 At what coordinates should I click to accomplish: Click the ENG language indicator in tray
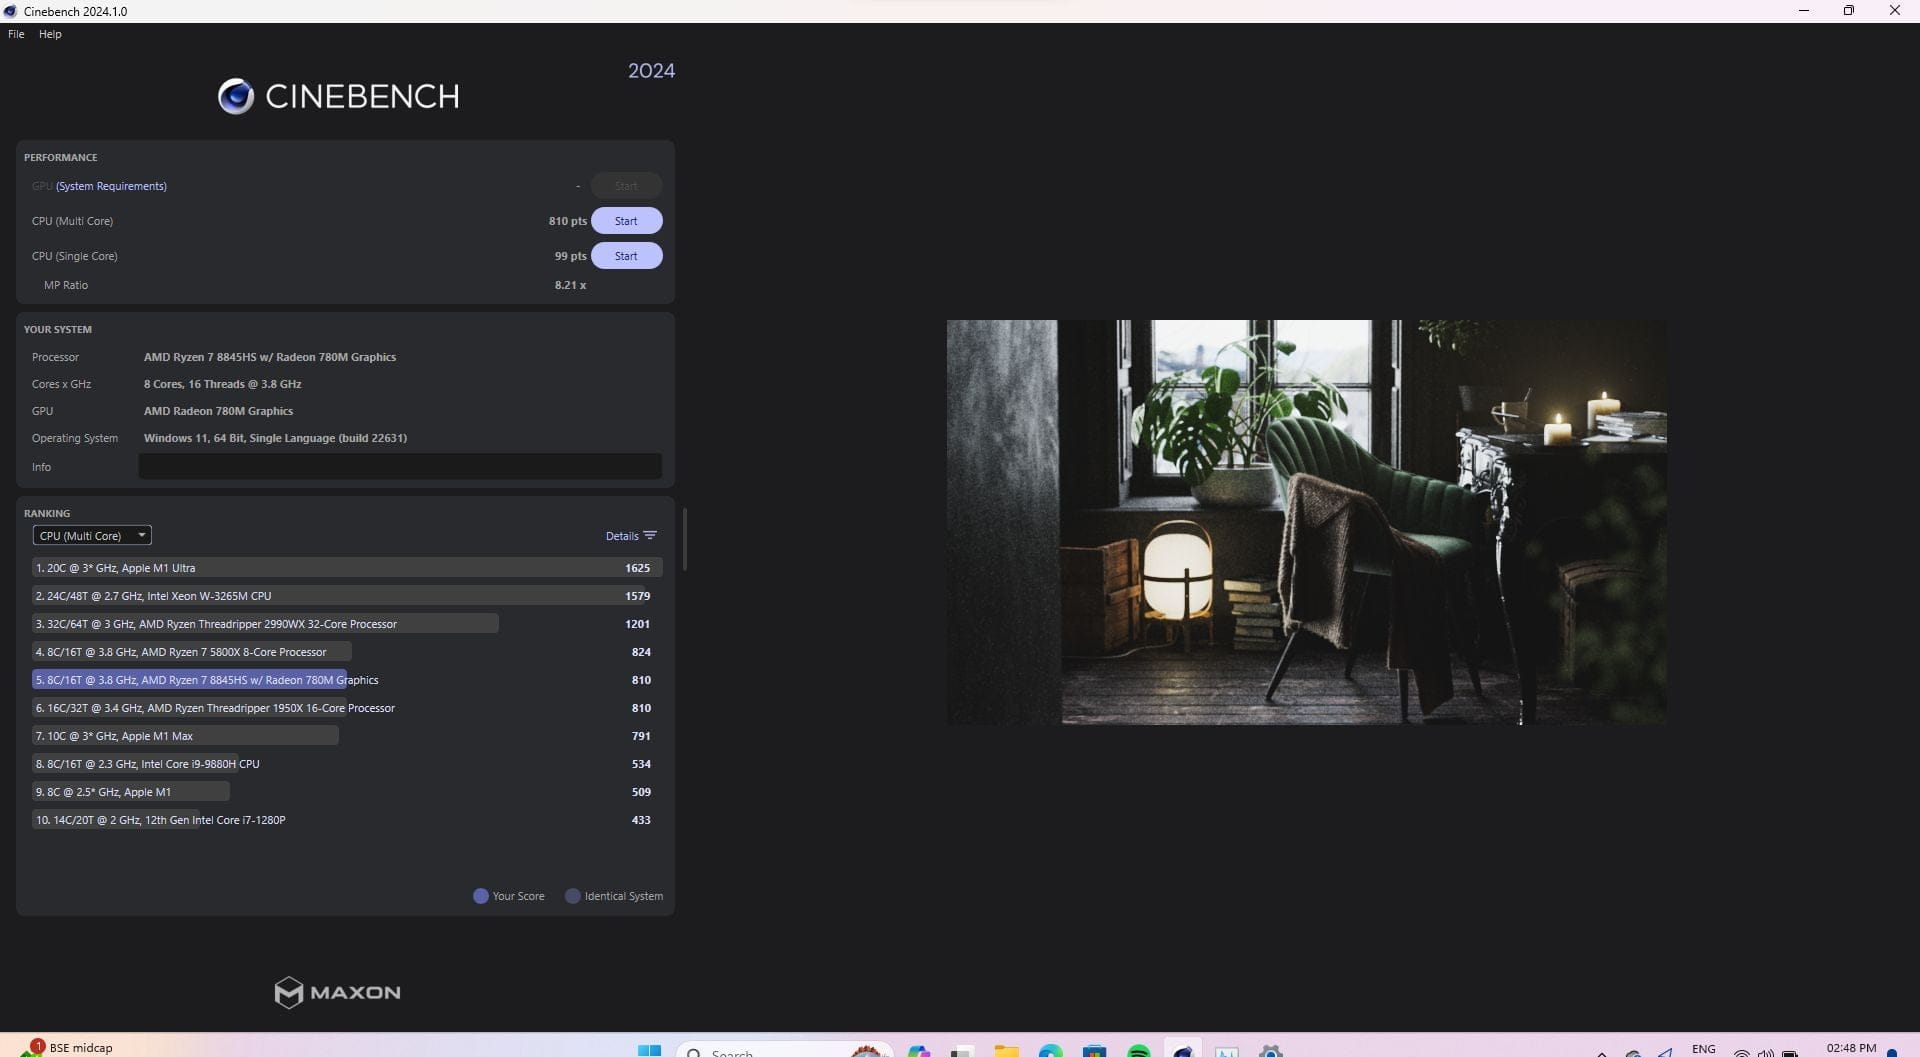1704,1049
